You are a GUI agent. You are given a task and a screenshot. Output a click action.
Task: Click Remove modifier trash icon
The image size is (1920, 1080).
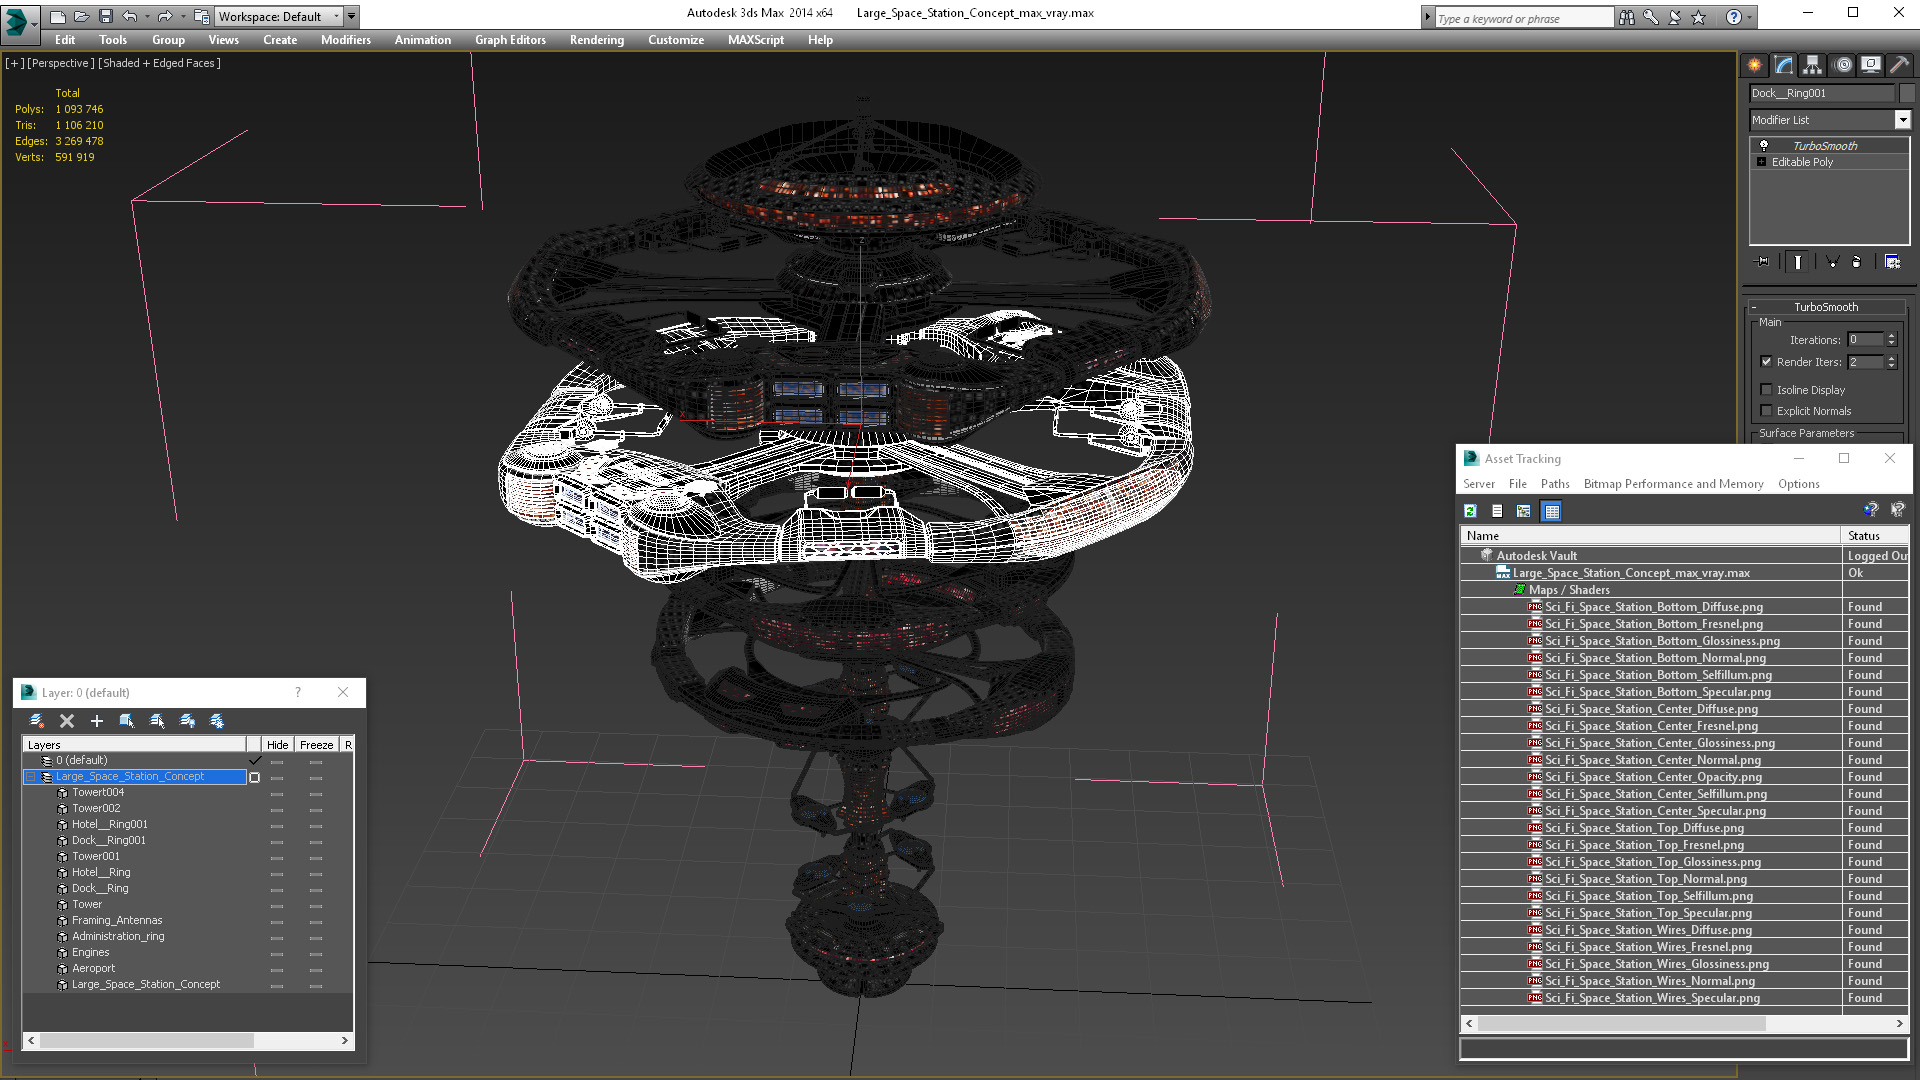pyautogui.click(x=1857, y=262)
